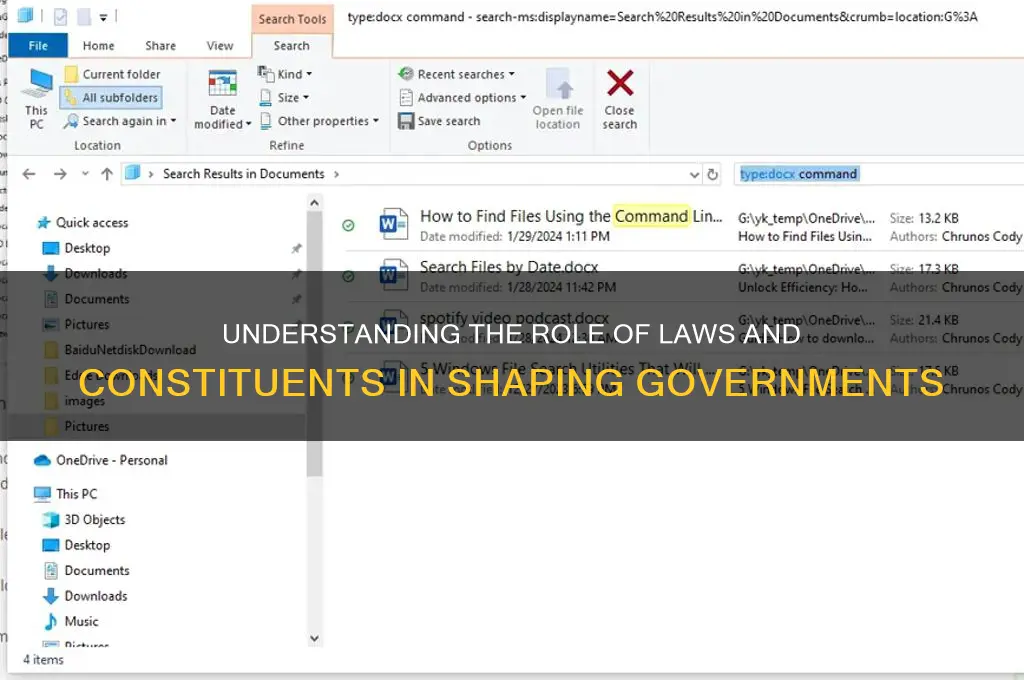Image resolution: width=1024 pixels, height=680 pixels.
Task: Toggle All subfolders search scope
Action: 112,98
